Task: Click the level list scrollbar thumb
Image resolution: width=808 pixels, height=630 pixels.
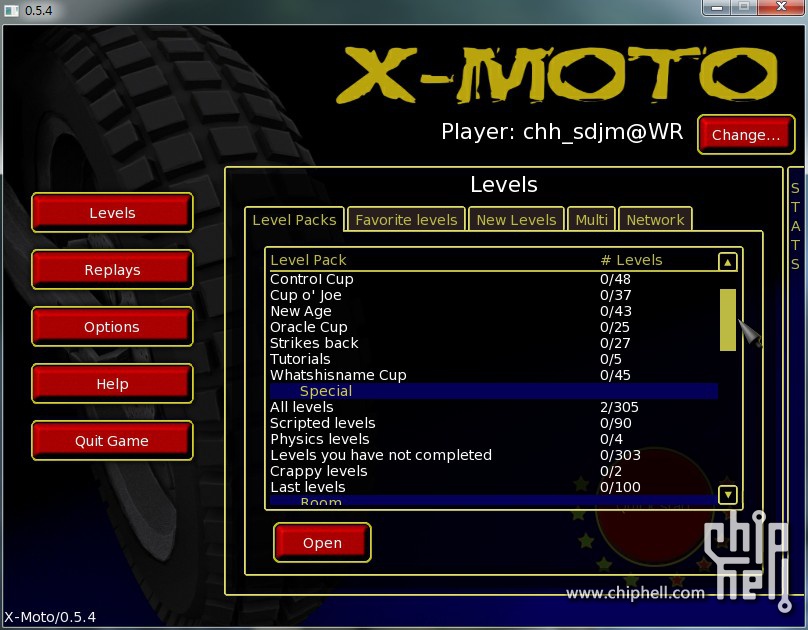Action: pos(728,319)
